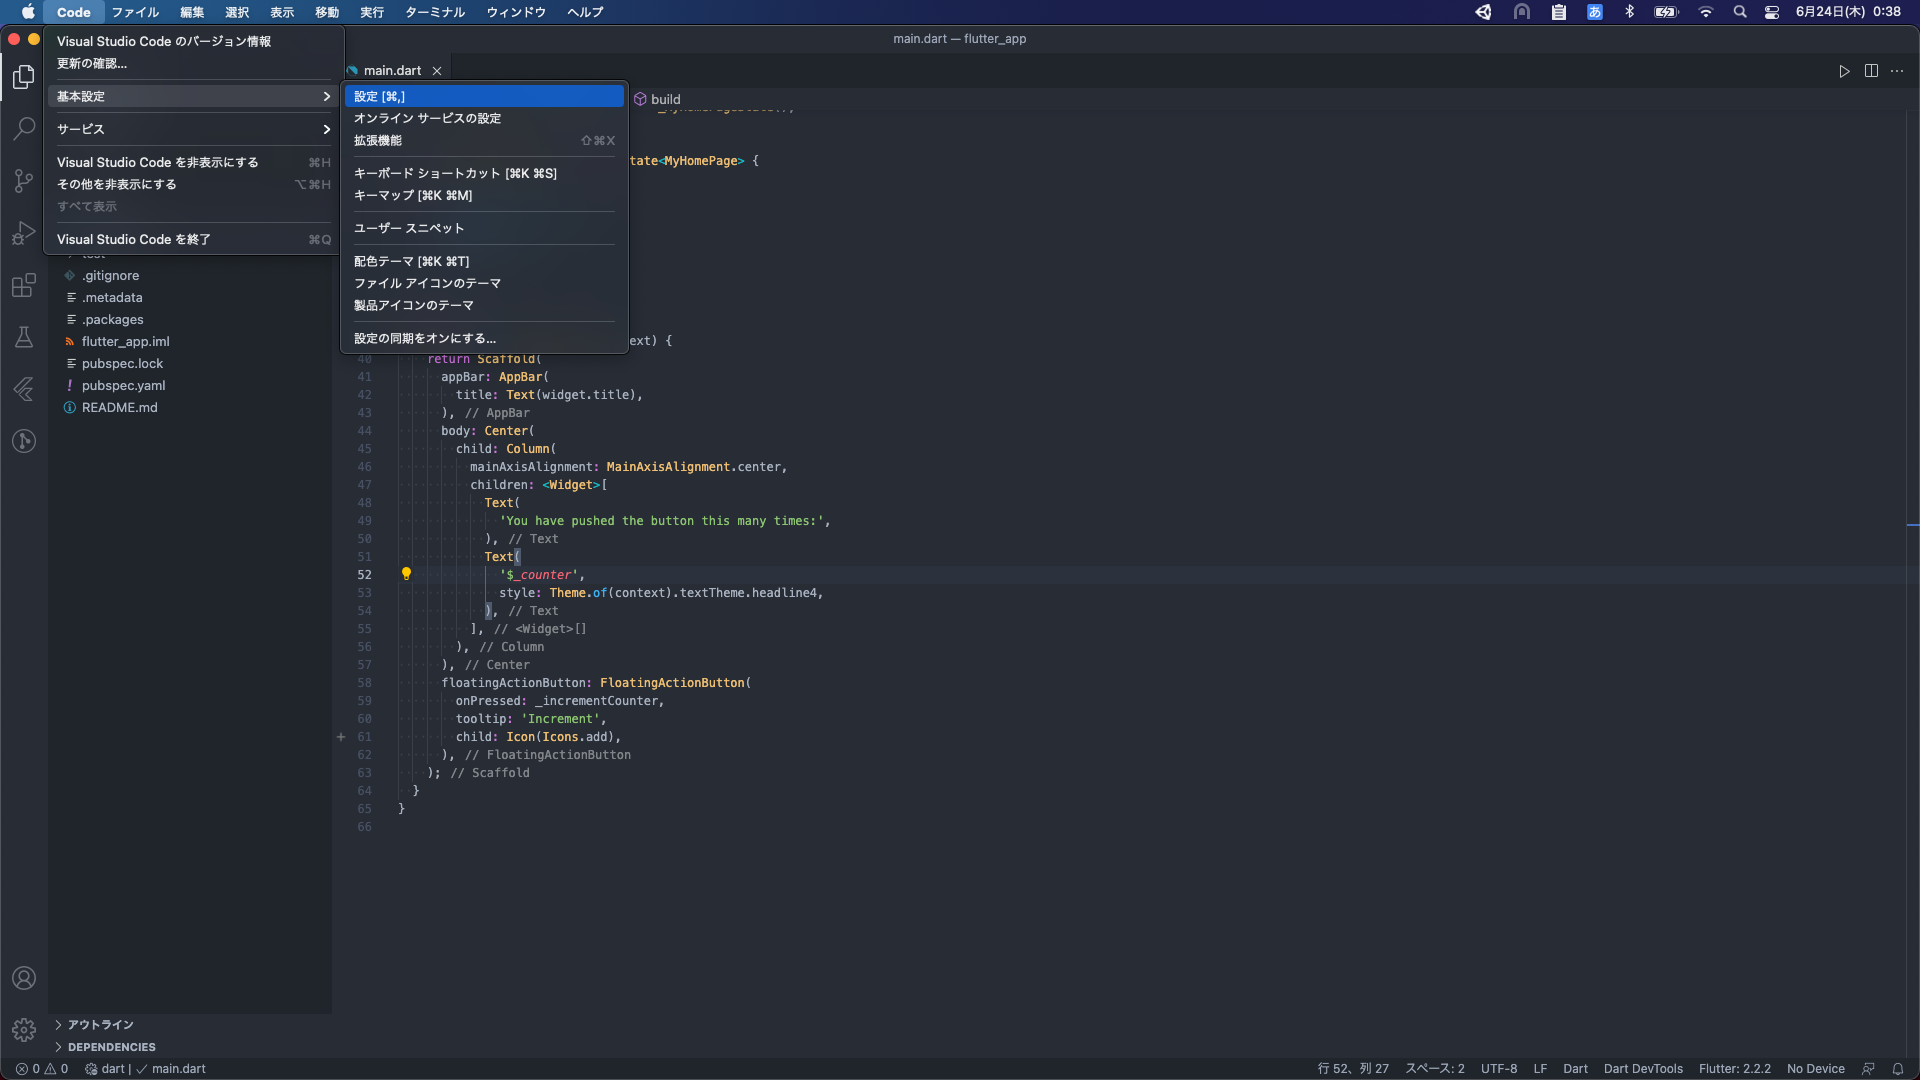Image resolution: width=1920 pixels, height=1080 pixels.
Task: Click the feedback icon in status bar
Action: (1868, 1069)
